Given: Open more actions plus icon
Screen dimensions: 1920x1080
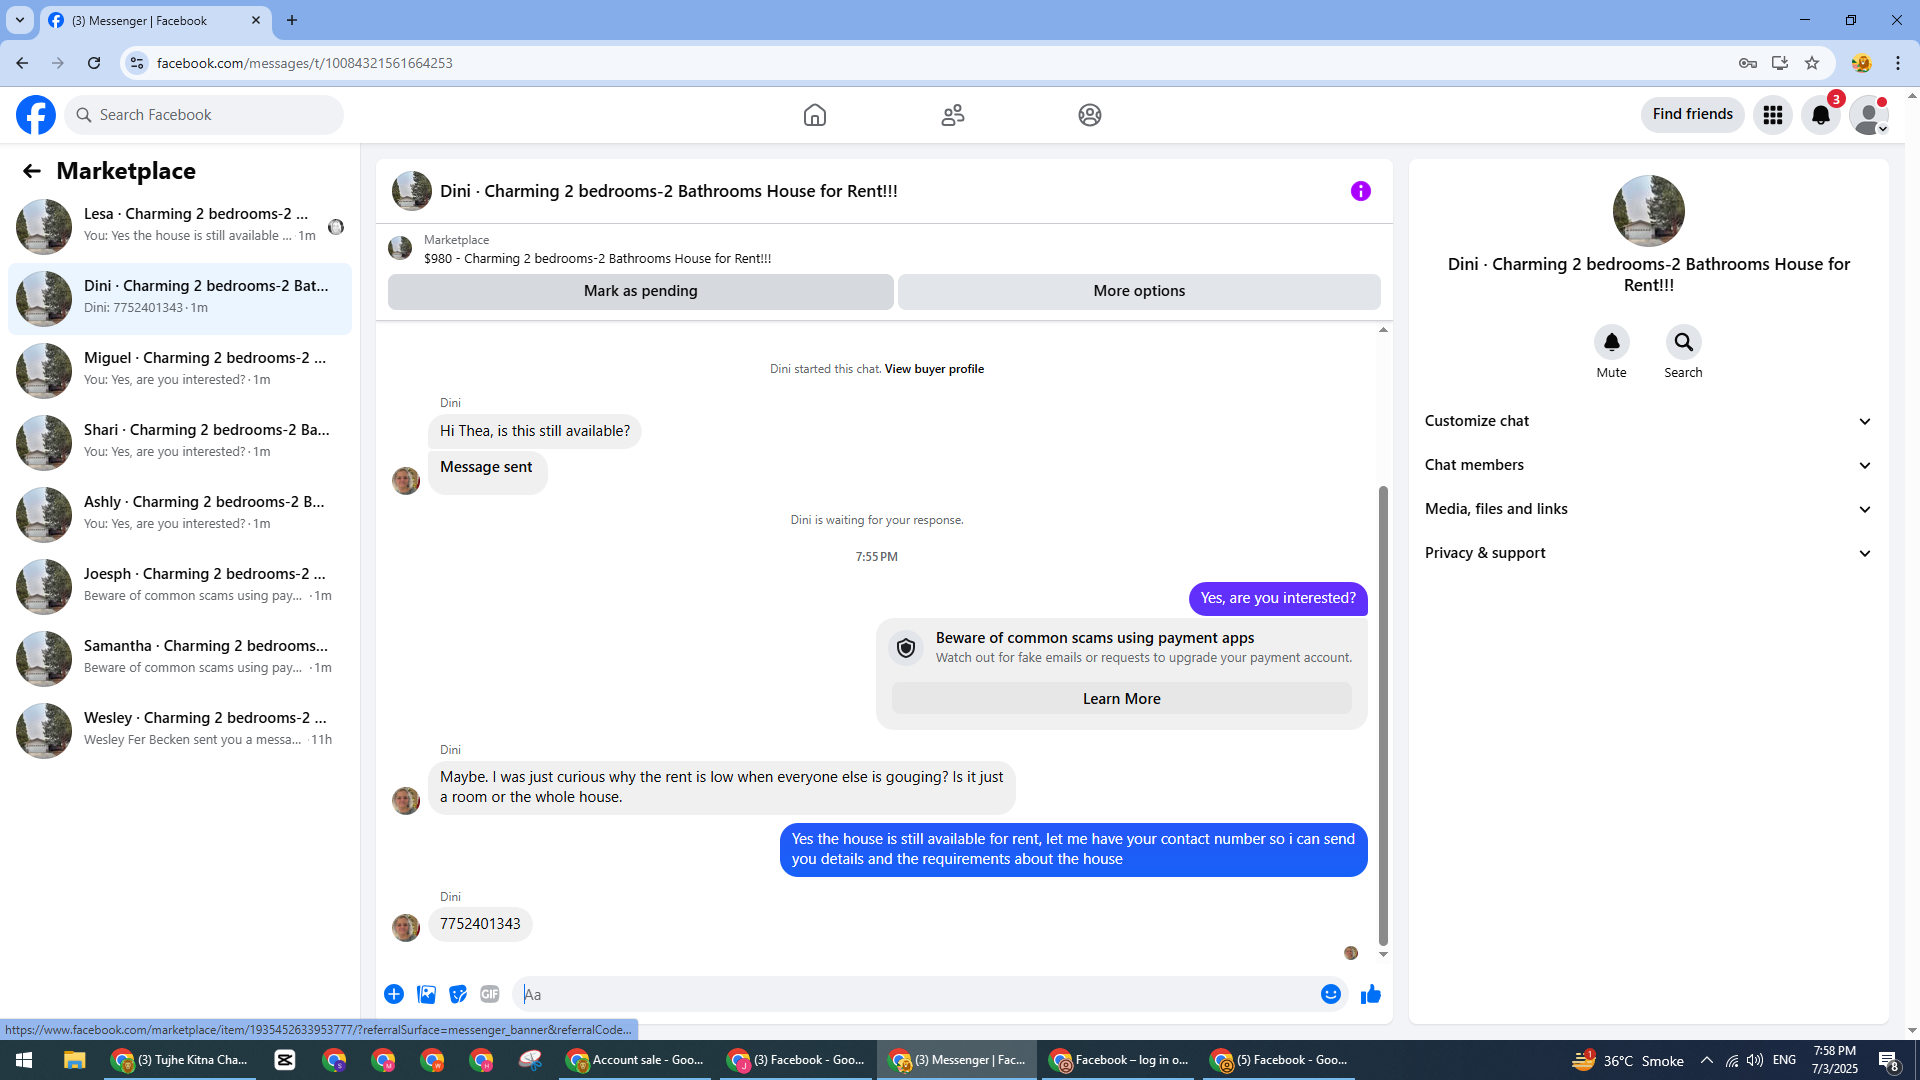Looking at the screenshot, I should [394, 994].
